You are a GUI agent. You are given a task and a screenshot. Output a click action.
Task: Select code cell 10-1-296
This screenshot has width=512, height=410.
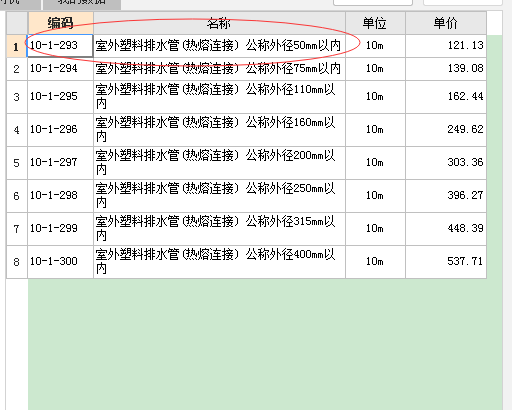pos(60,130)
